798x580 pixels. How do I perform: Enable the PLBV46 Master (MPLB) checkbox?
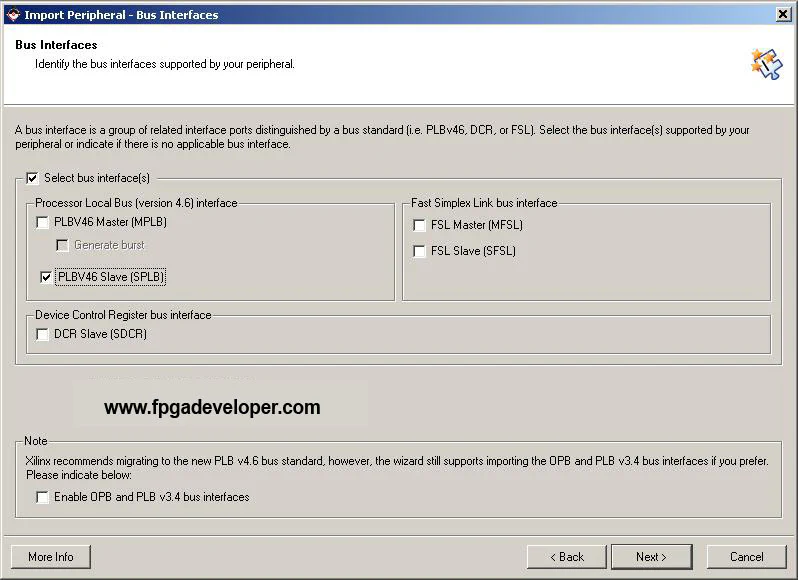click(x=43, y=223)
